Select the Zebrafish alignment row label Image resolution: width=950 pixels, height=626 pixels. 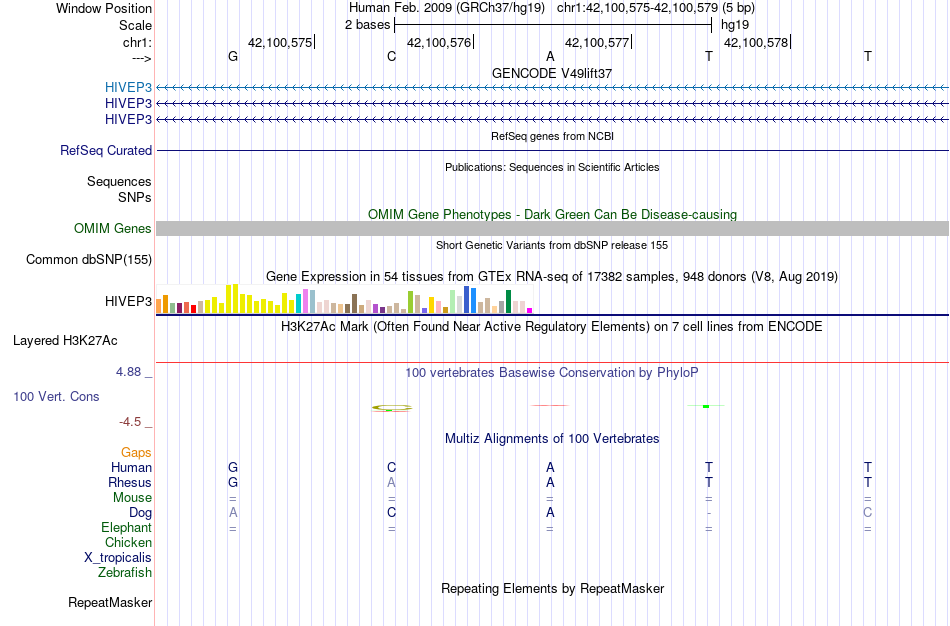[x=125, y=572]
